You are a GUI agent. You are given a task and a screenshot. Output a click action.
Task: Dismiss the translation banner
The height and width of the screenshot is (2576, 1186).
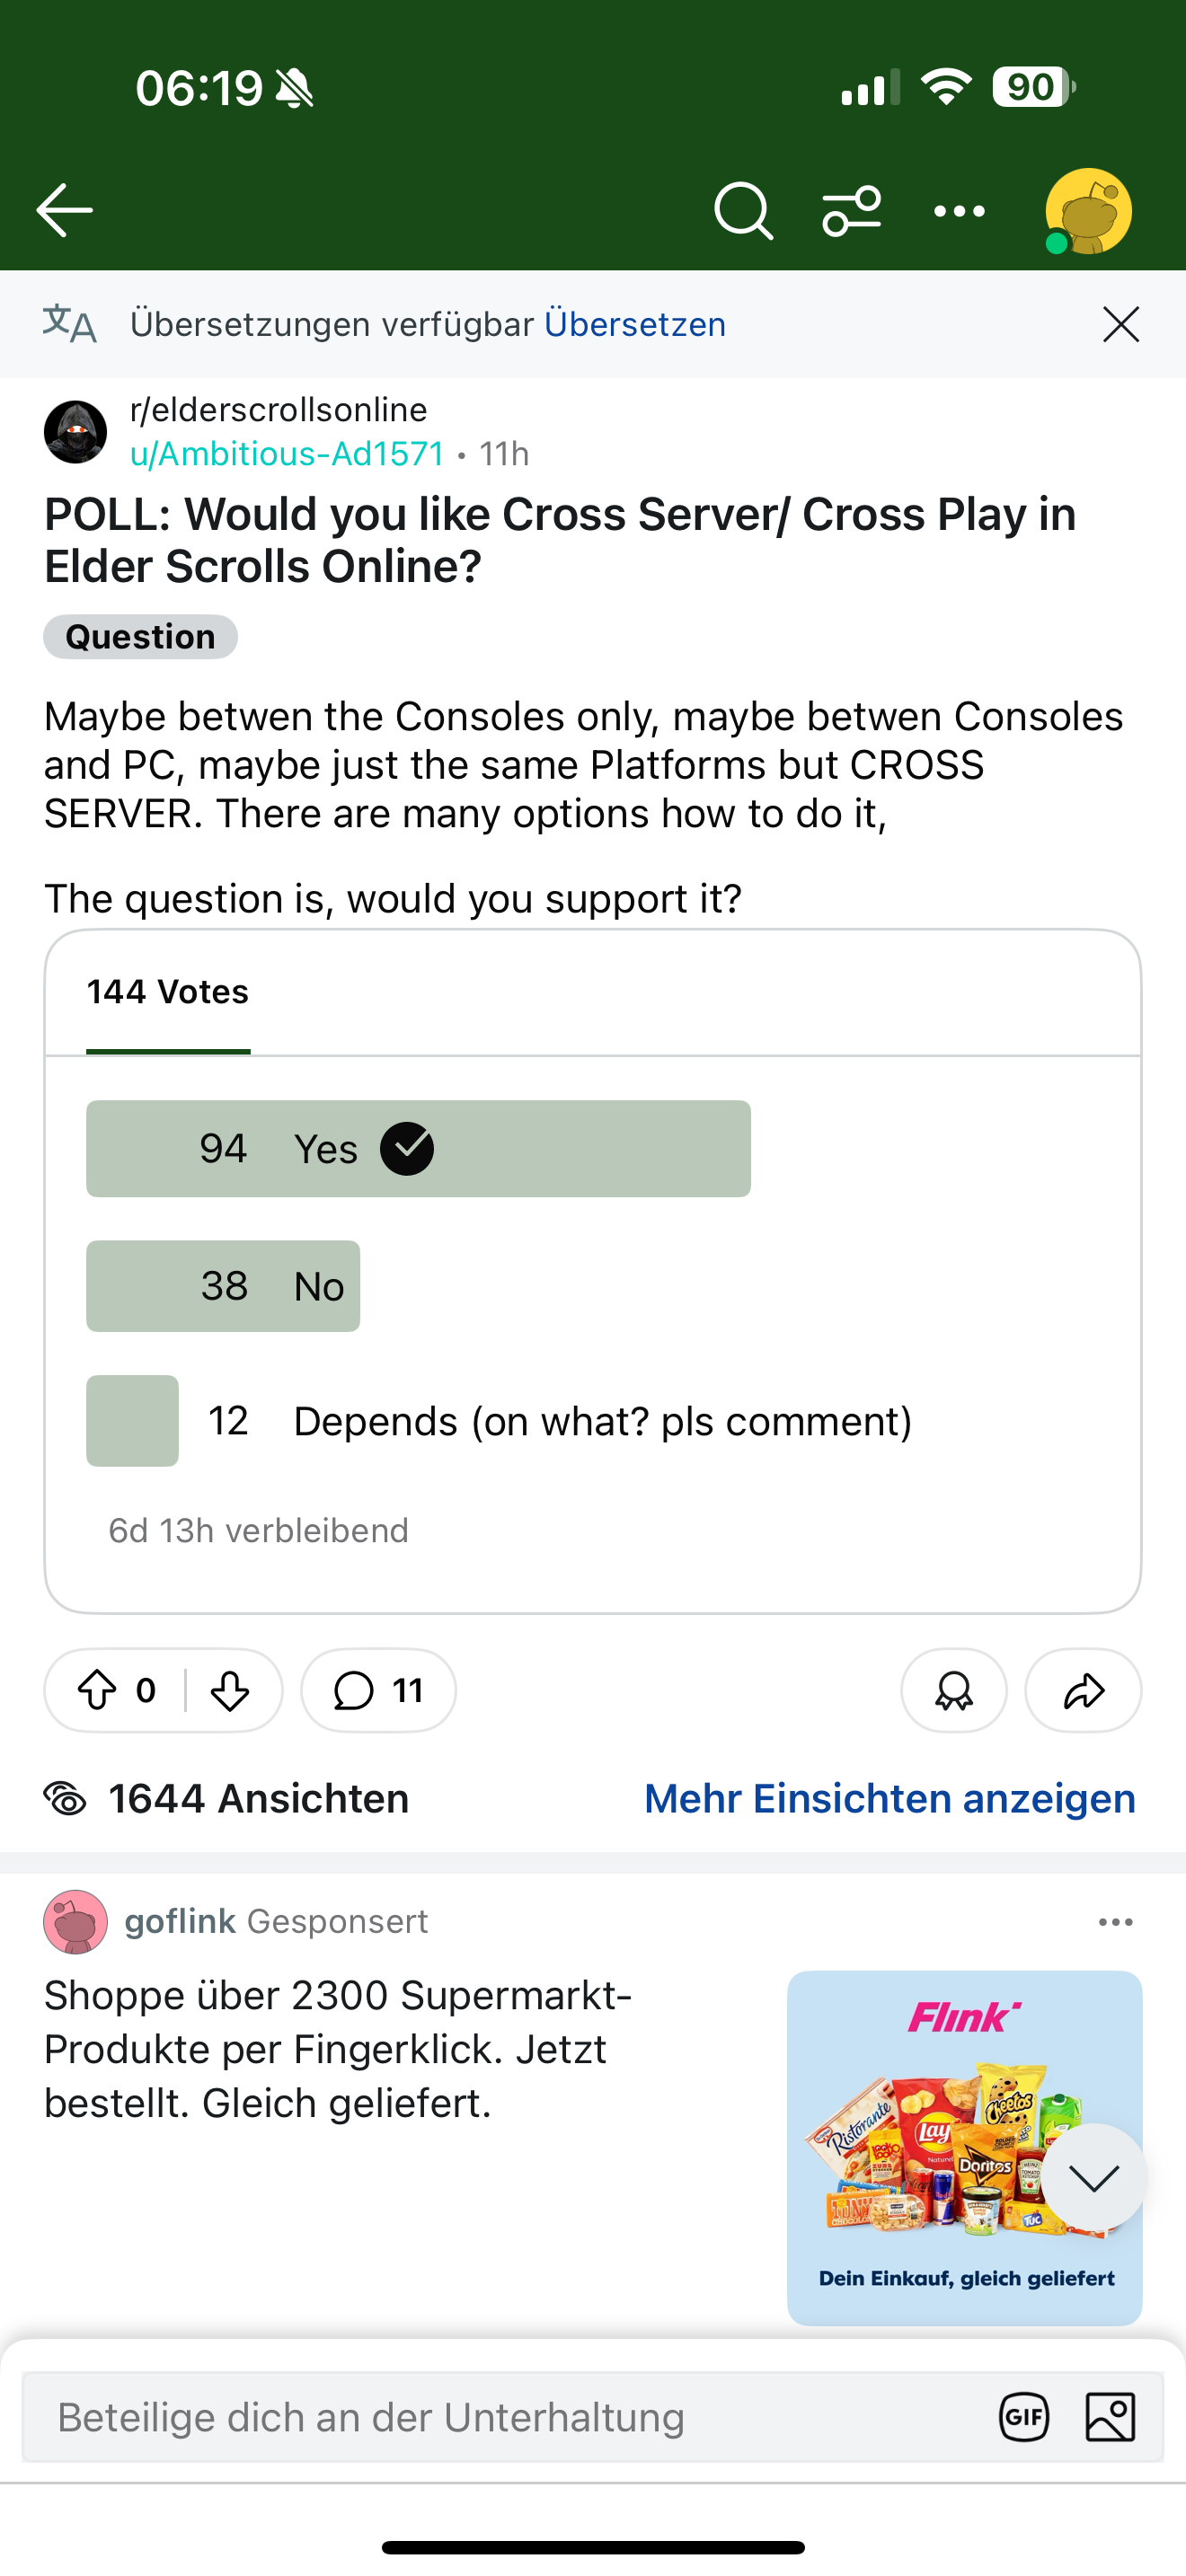click(1121, 324)
